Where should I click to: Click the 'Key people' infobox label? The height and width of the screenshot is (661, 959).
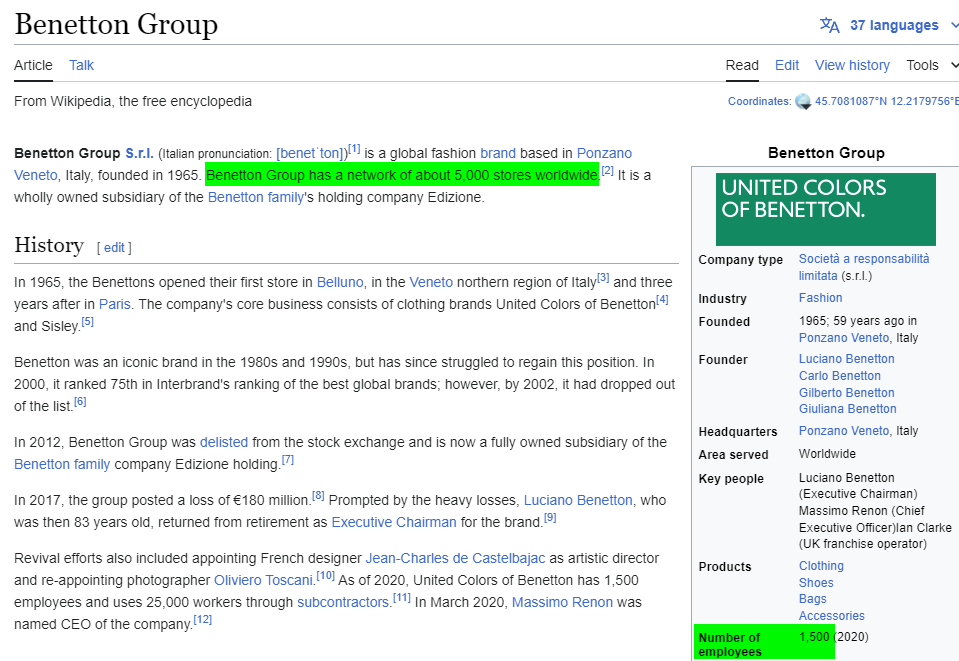tap(731, 479)
